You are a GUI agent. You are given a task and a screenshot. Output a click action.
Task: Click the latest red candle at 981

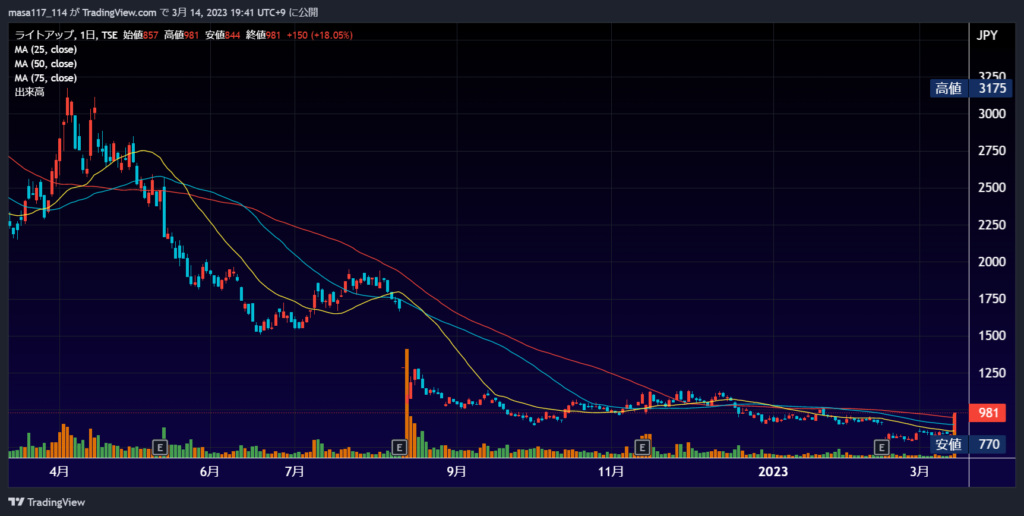955,424
